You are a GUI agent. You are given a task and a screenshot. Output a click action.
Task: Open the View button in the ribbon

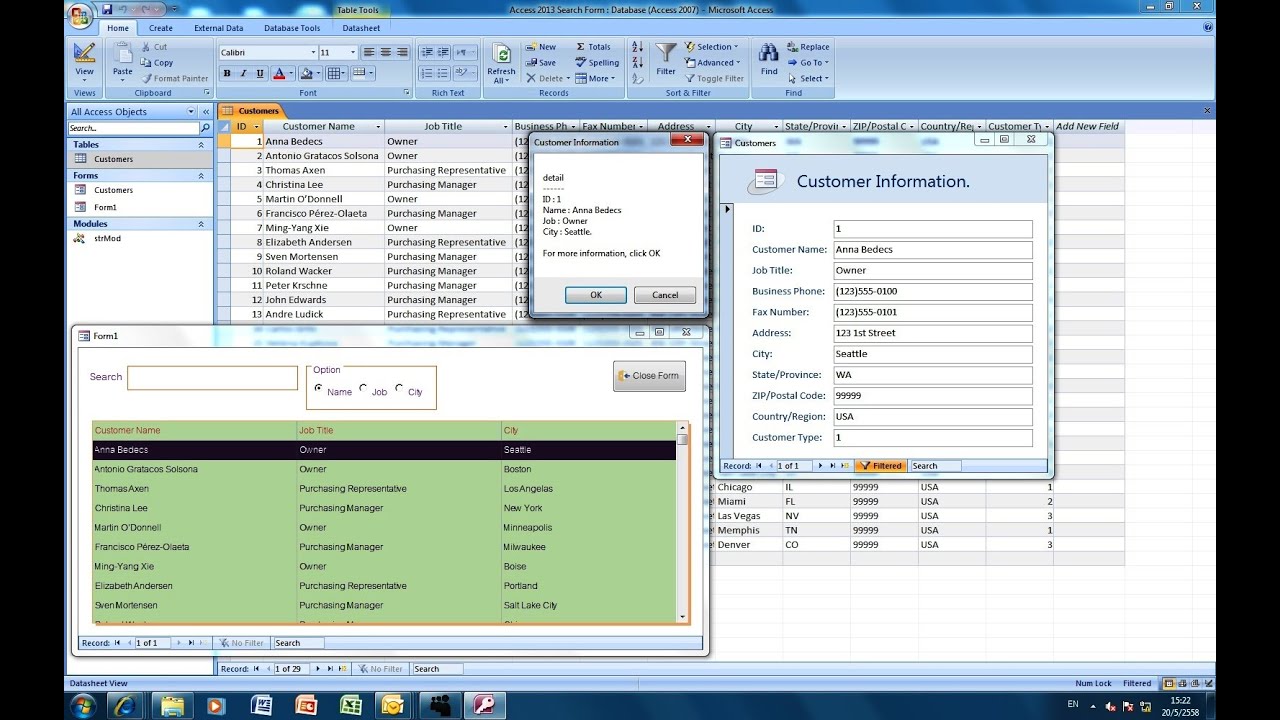[84, 61]
